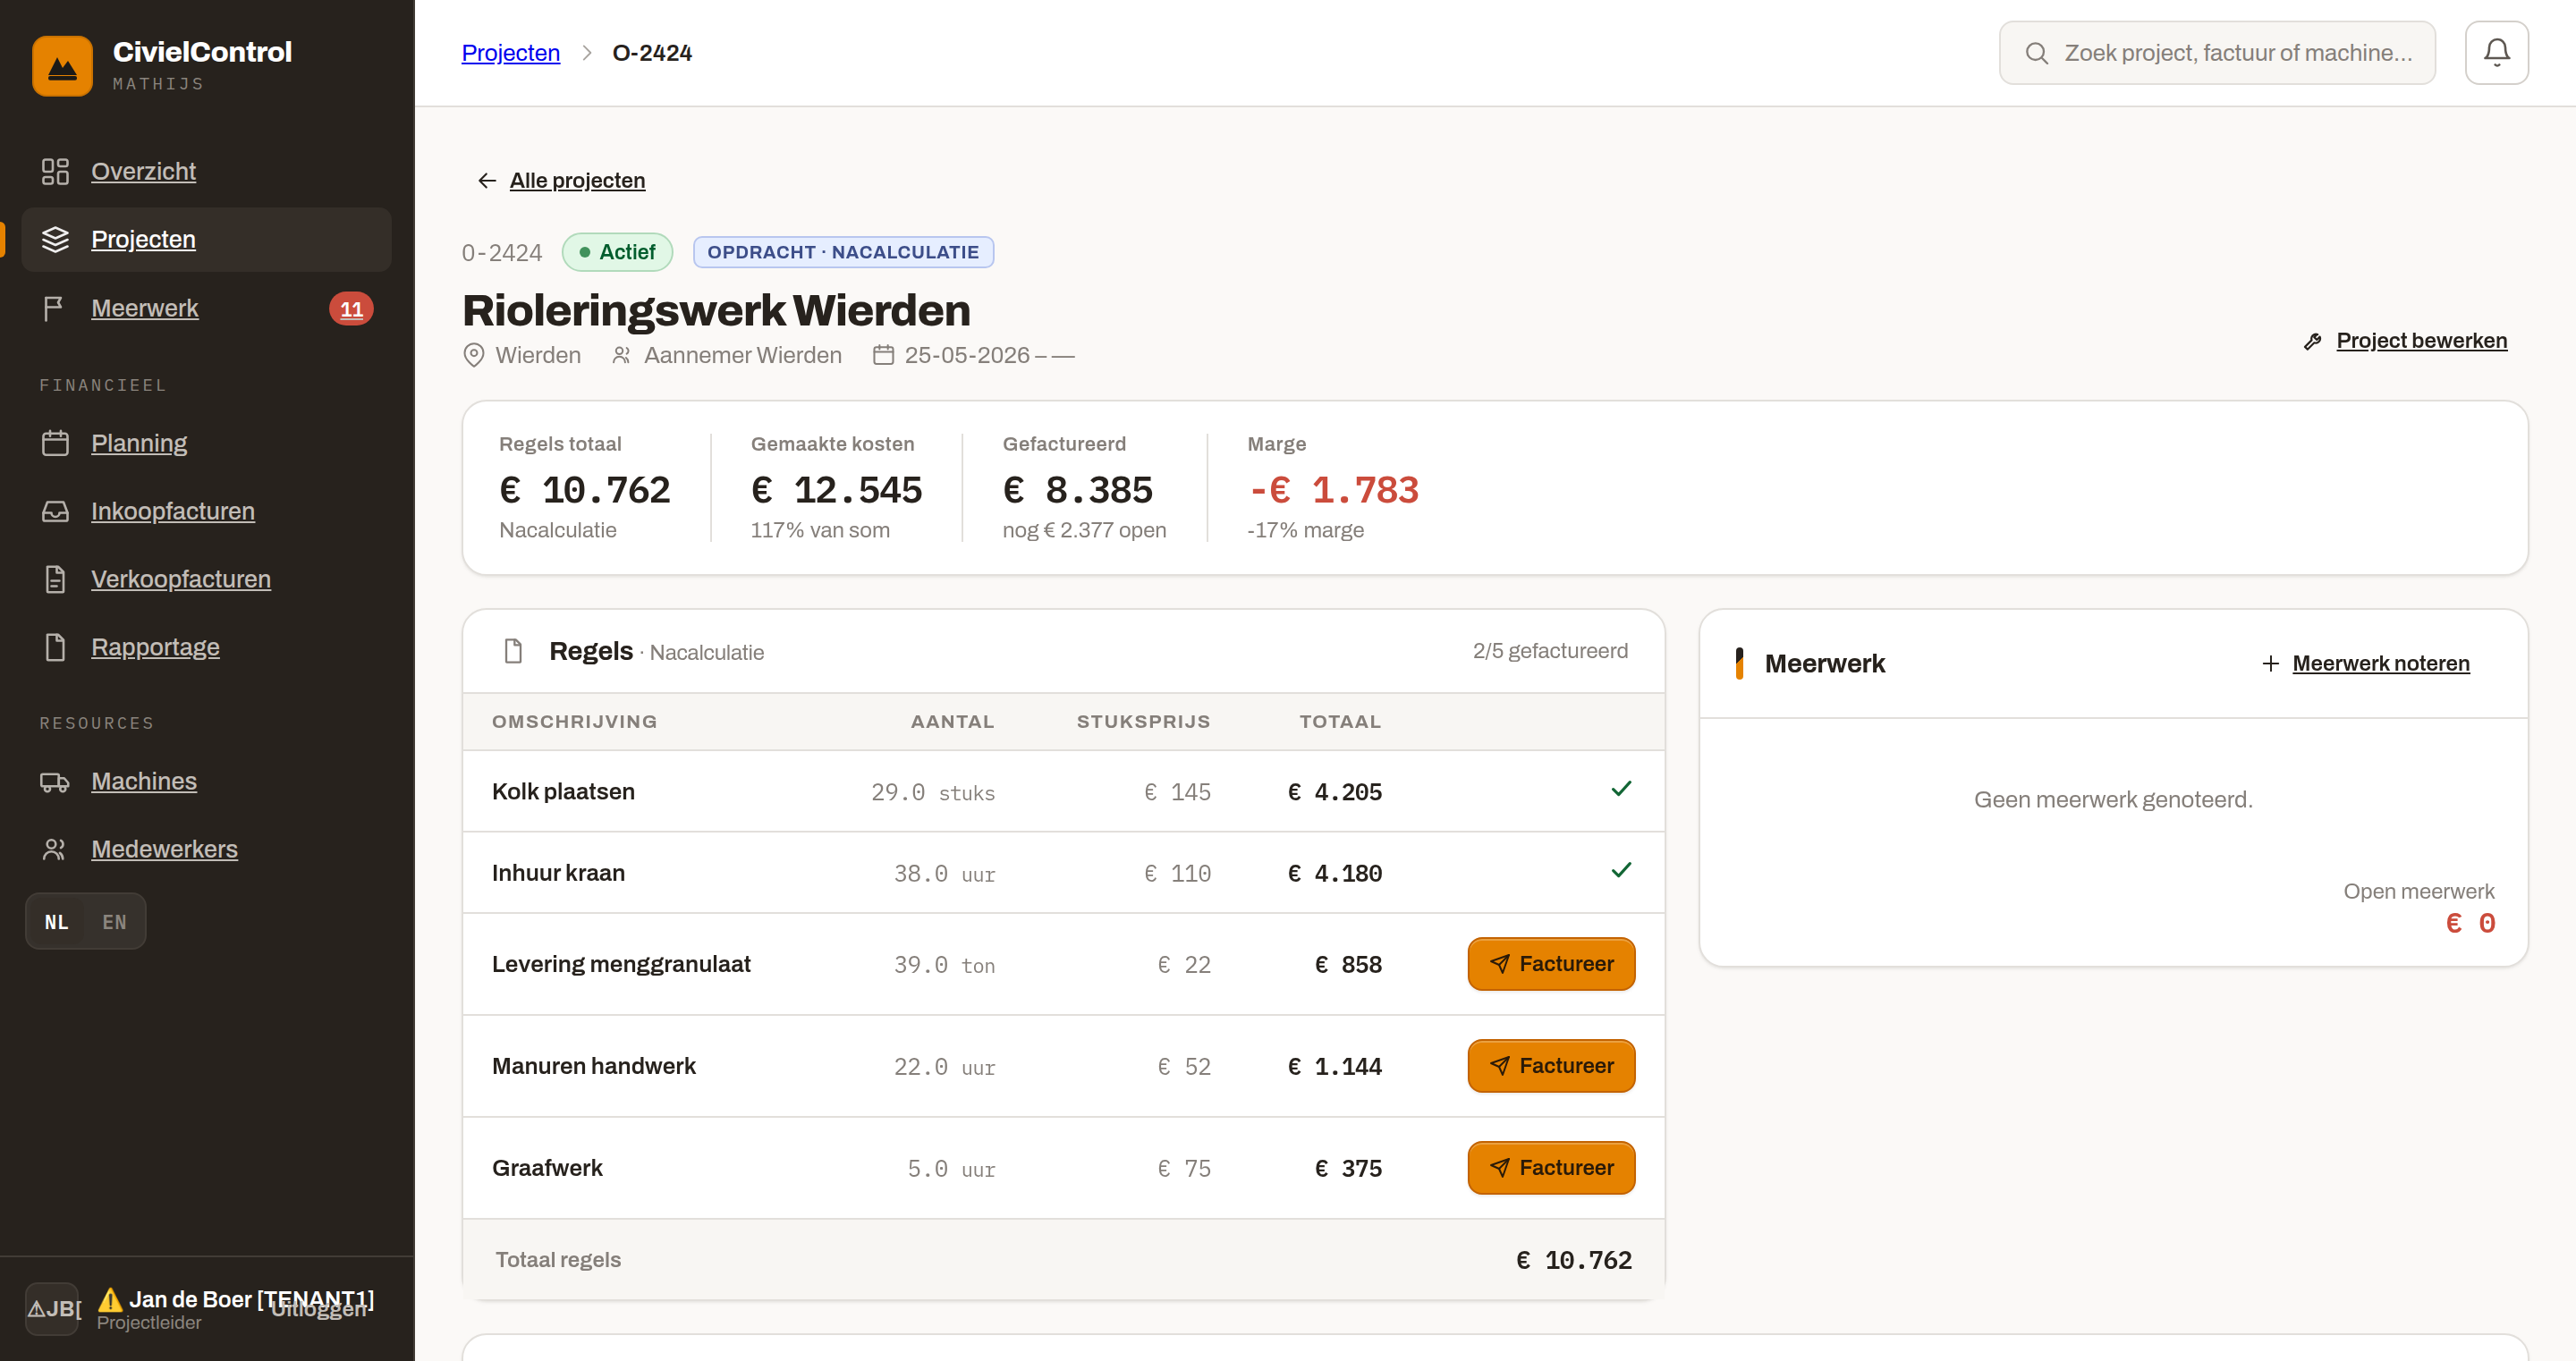Screen dimensions: 2576x1361
Task: Click the checkmark on Inhuur kraan row
Action: tap(1621, 870)
